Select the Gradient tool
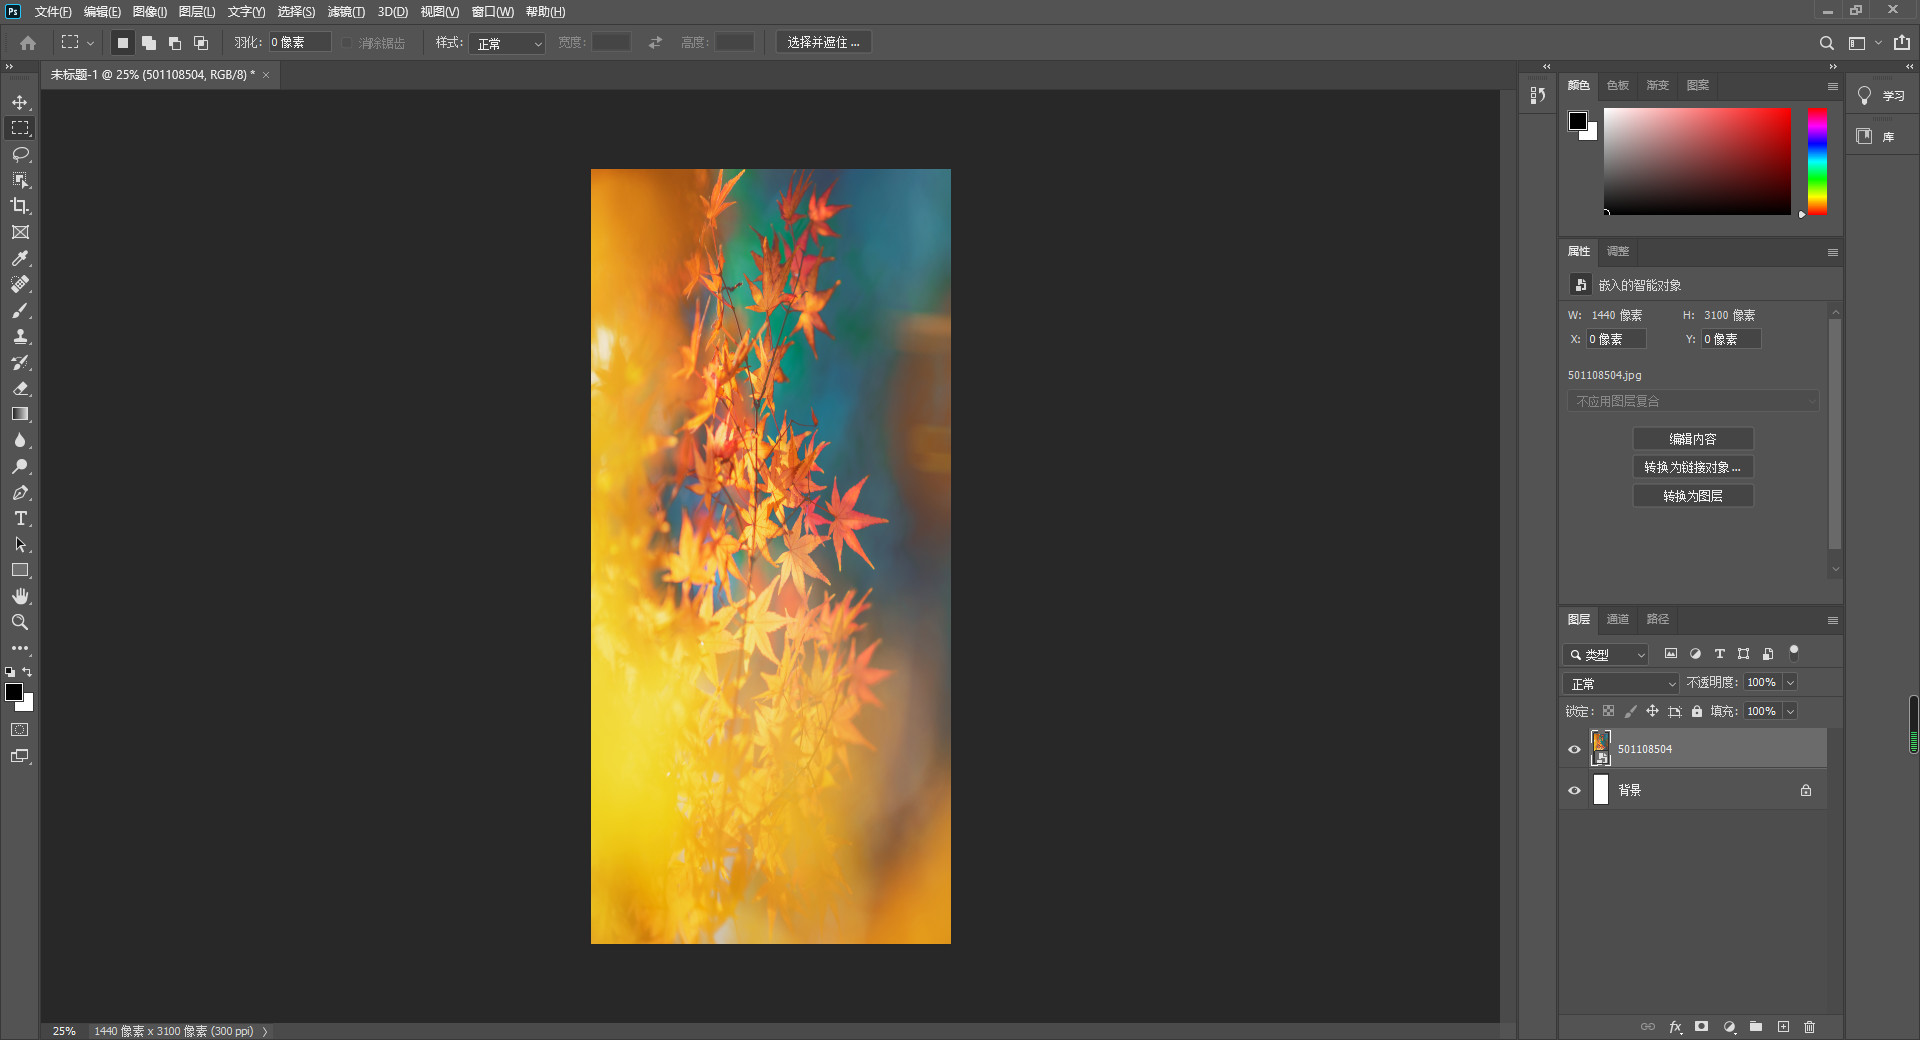 click(20, 414)
